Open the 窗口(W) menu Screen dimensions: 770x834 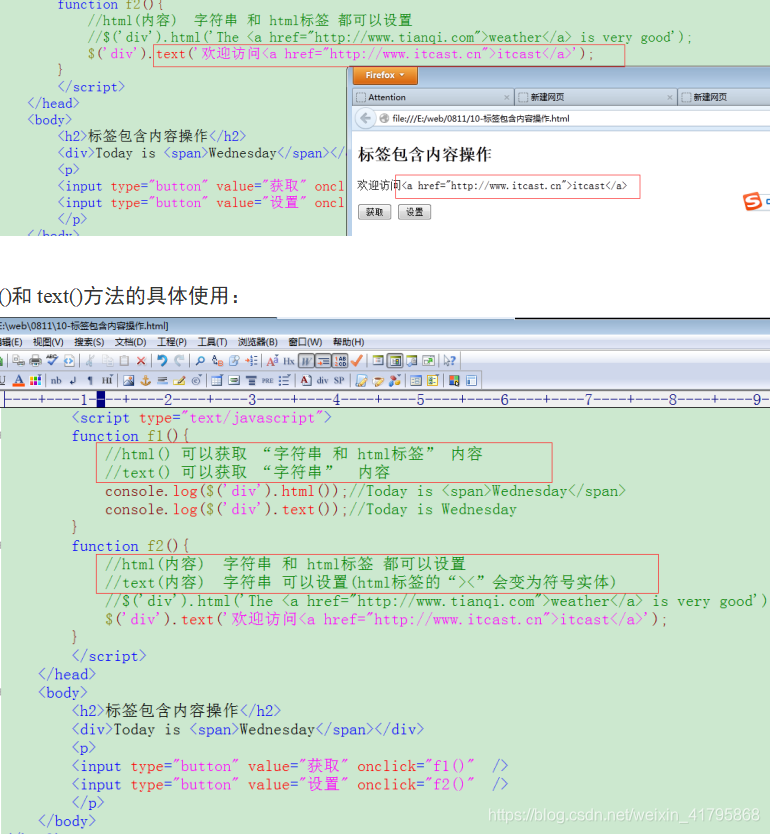pos(305,342)
